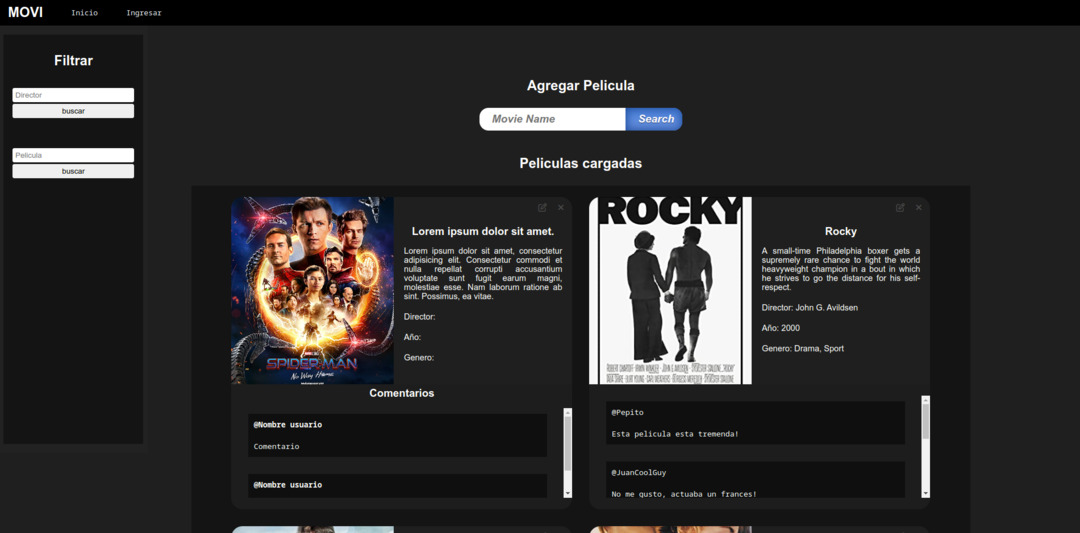Focus the Pelicula filter field
This screenshot has width=1080, height=533.
[73, 155]
